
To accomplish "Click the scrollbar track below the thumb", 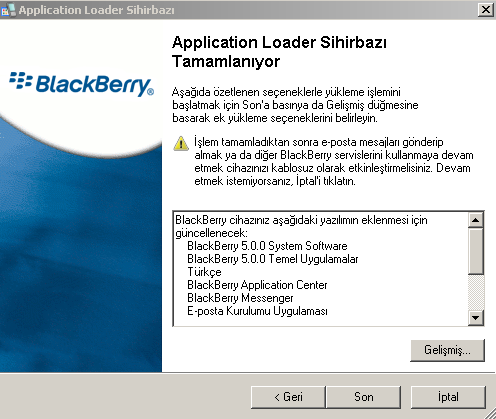I will [476, 292].
